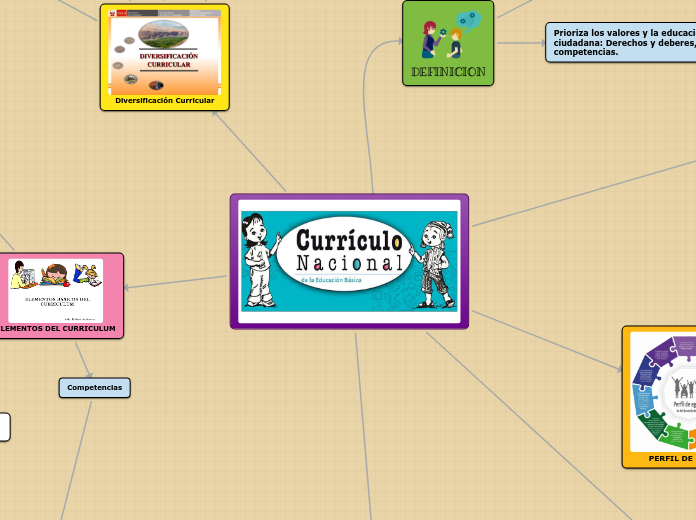Click the pink ELEMENTOS DEL CURRICULUM node
The width and height of the screenshot is (696, 520).
(61, 296)
